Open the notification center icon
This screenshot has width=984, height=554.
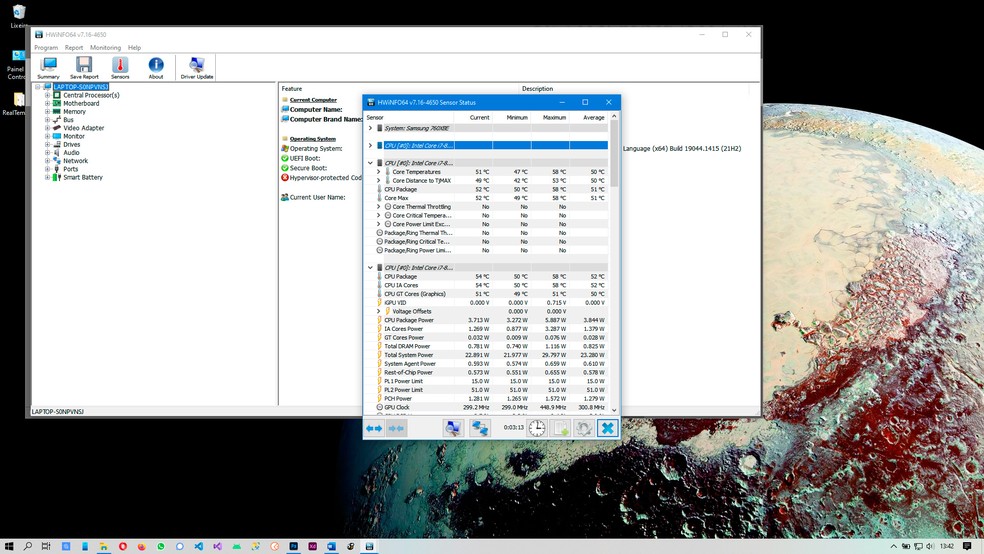[967, 546]
